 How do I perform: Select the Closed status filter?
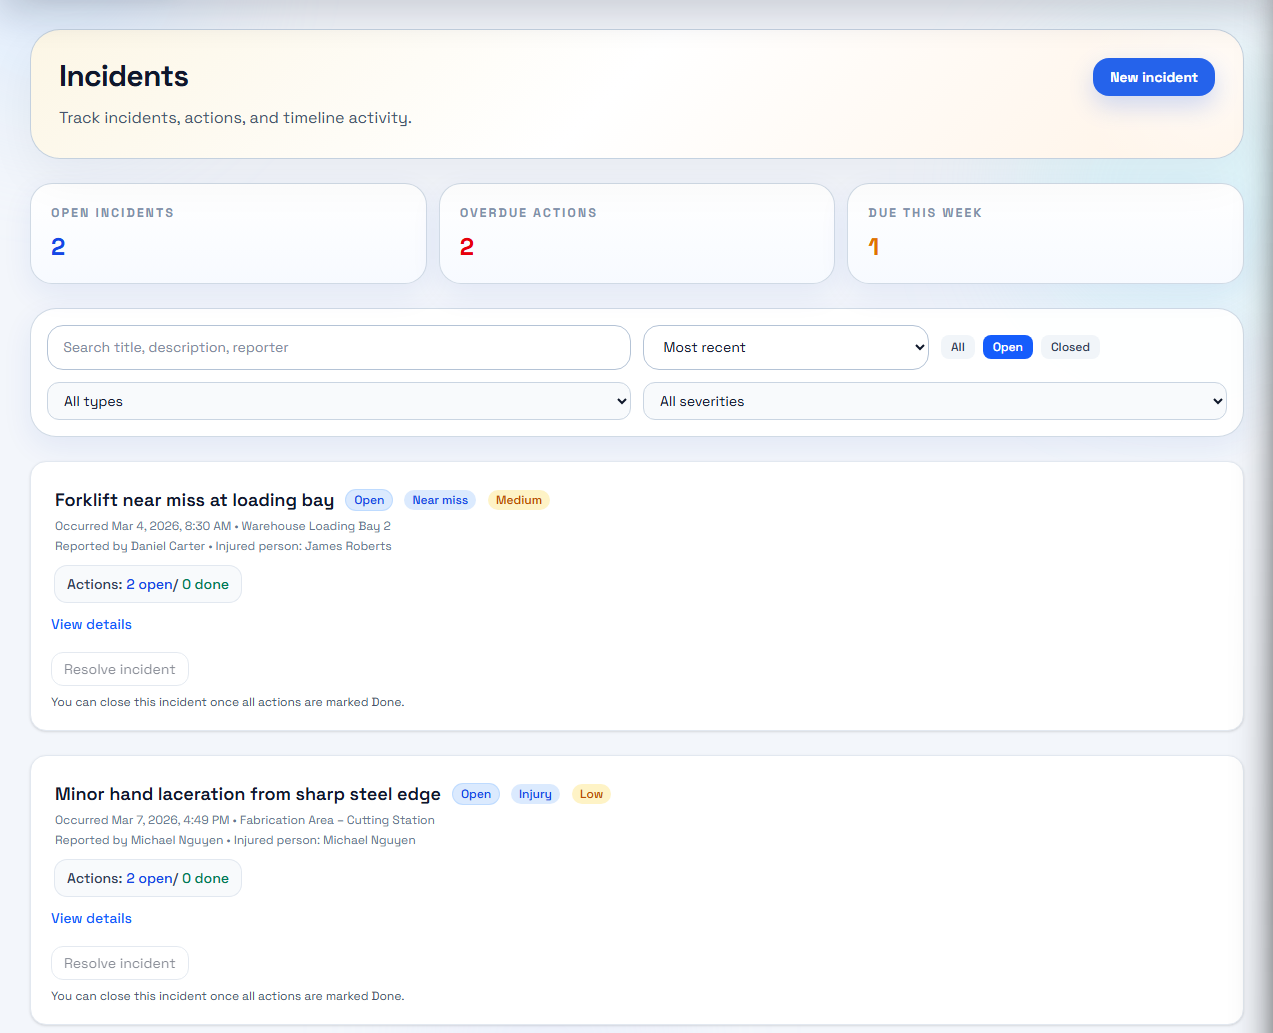(1070, 347)
